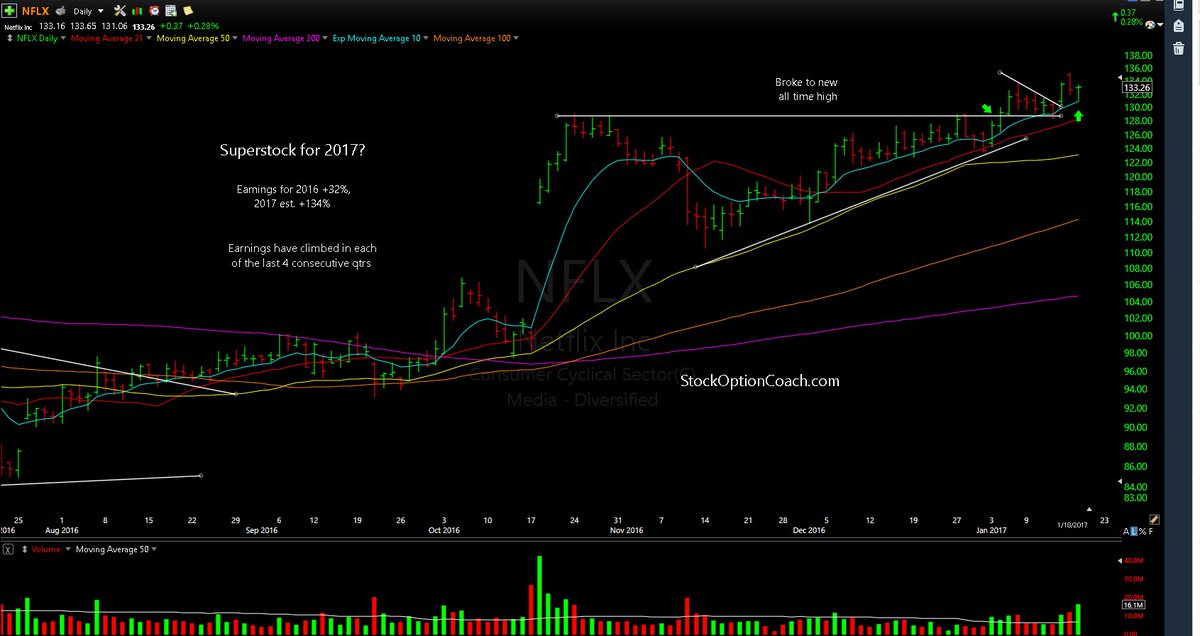1200x636 pixels.
Task: Expand the Moving Average 50 dropdown
Action: click(x=235, y=38)
